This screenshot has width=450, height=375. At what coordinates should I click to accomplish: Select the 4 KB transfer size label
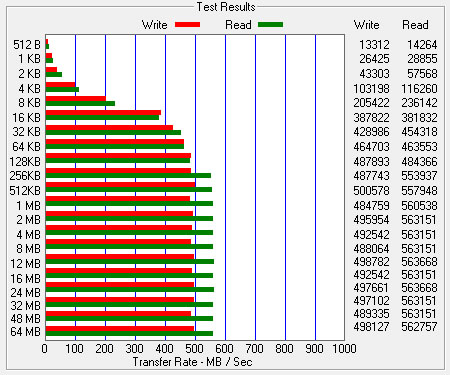[29, 89]
